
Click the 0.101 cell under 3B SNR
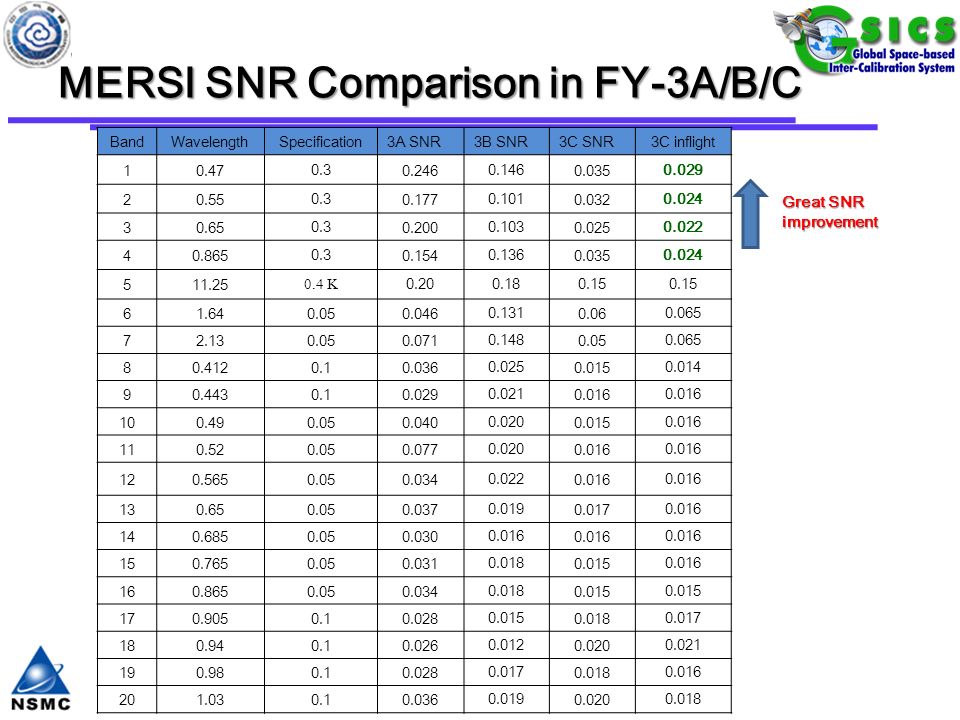pos(506,199)
